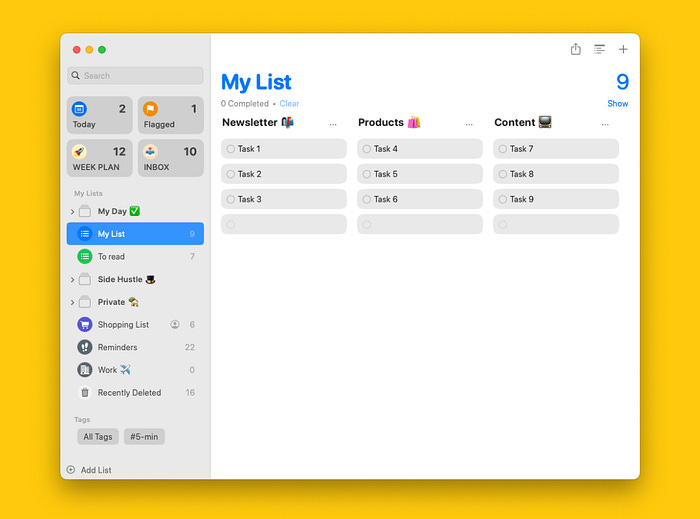700x519 pixels.
Task: Open the view options list icon
Action: 599,49
